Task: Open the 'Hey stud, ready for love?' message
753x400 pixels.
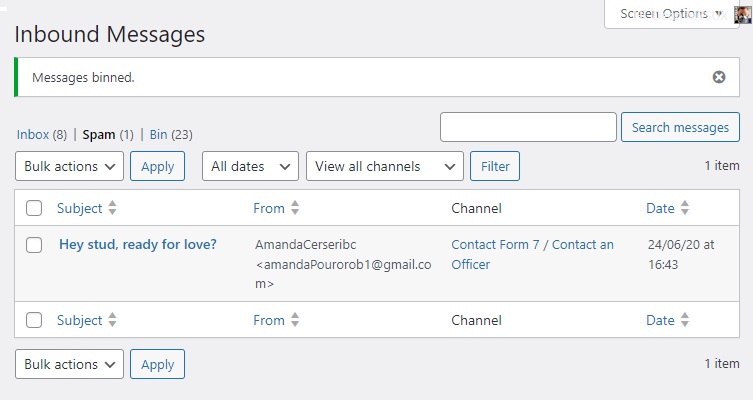Action: 138,244
